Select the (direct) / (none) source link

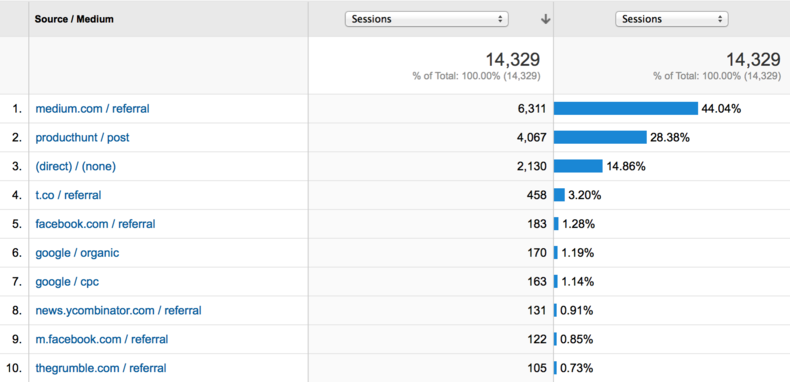[76, 166]
